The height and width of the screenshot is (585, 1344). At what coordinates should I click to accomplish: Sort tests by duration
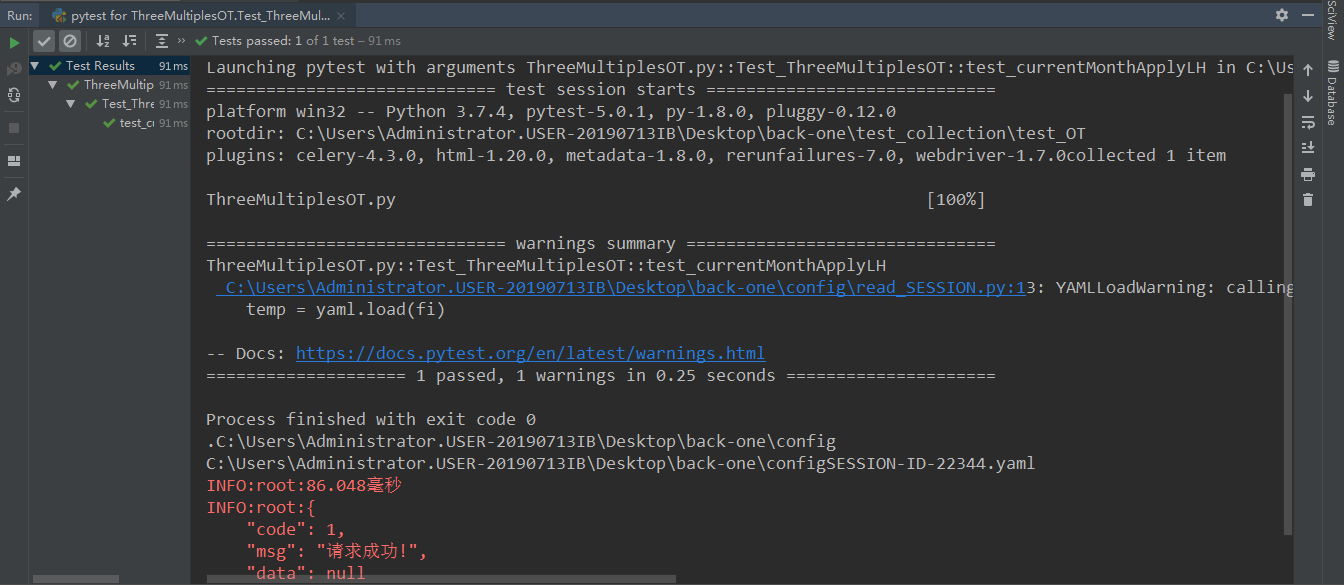129,41
